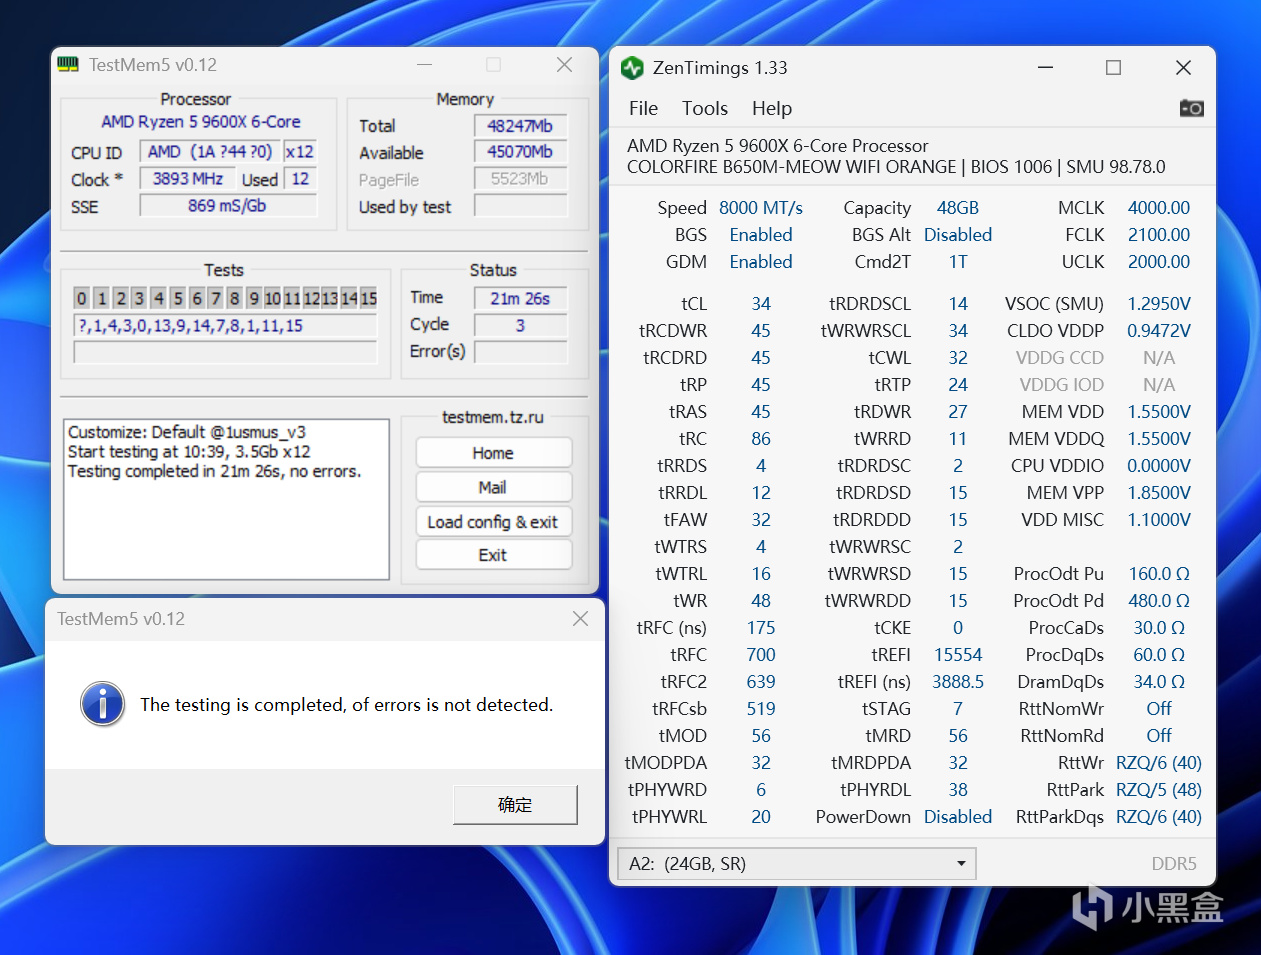
Task: Open the File menu in ZenTimings
Action: pos(643,108)
